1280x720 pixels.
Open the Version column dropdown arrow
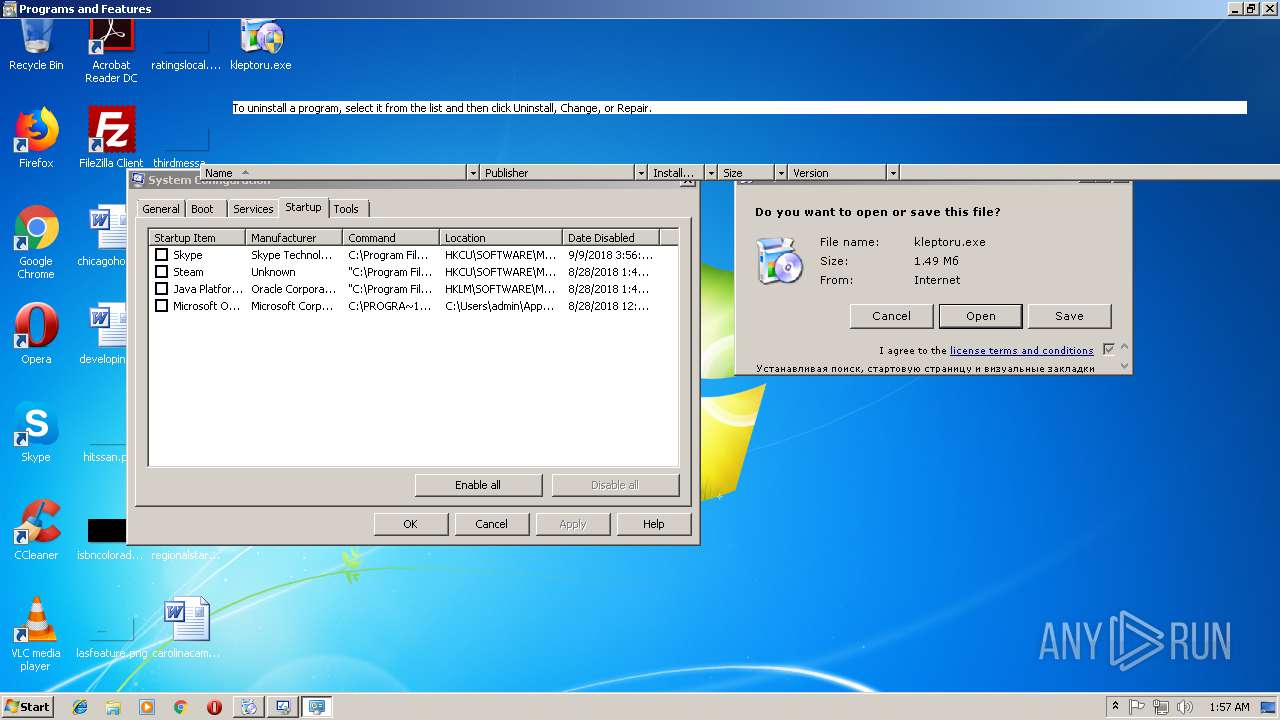click(x=893, y=173)
